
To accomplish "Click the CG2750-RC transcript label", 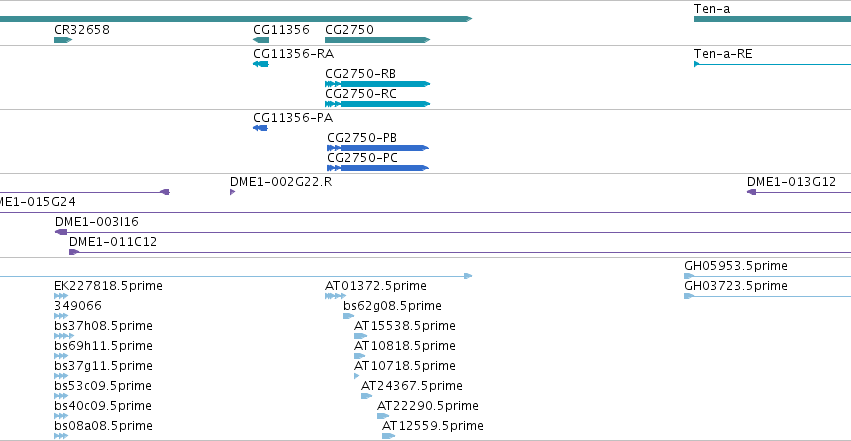I will click(360, 94).
